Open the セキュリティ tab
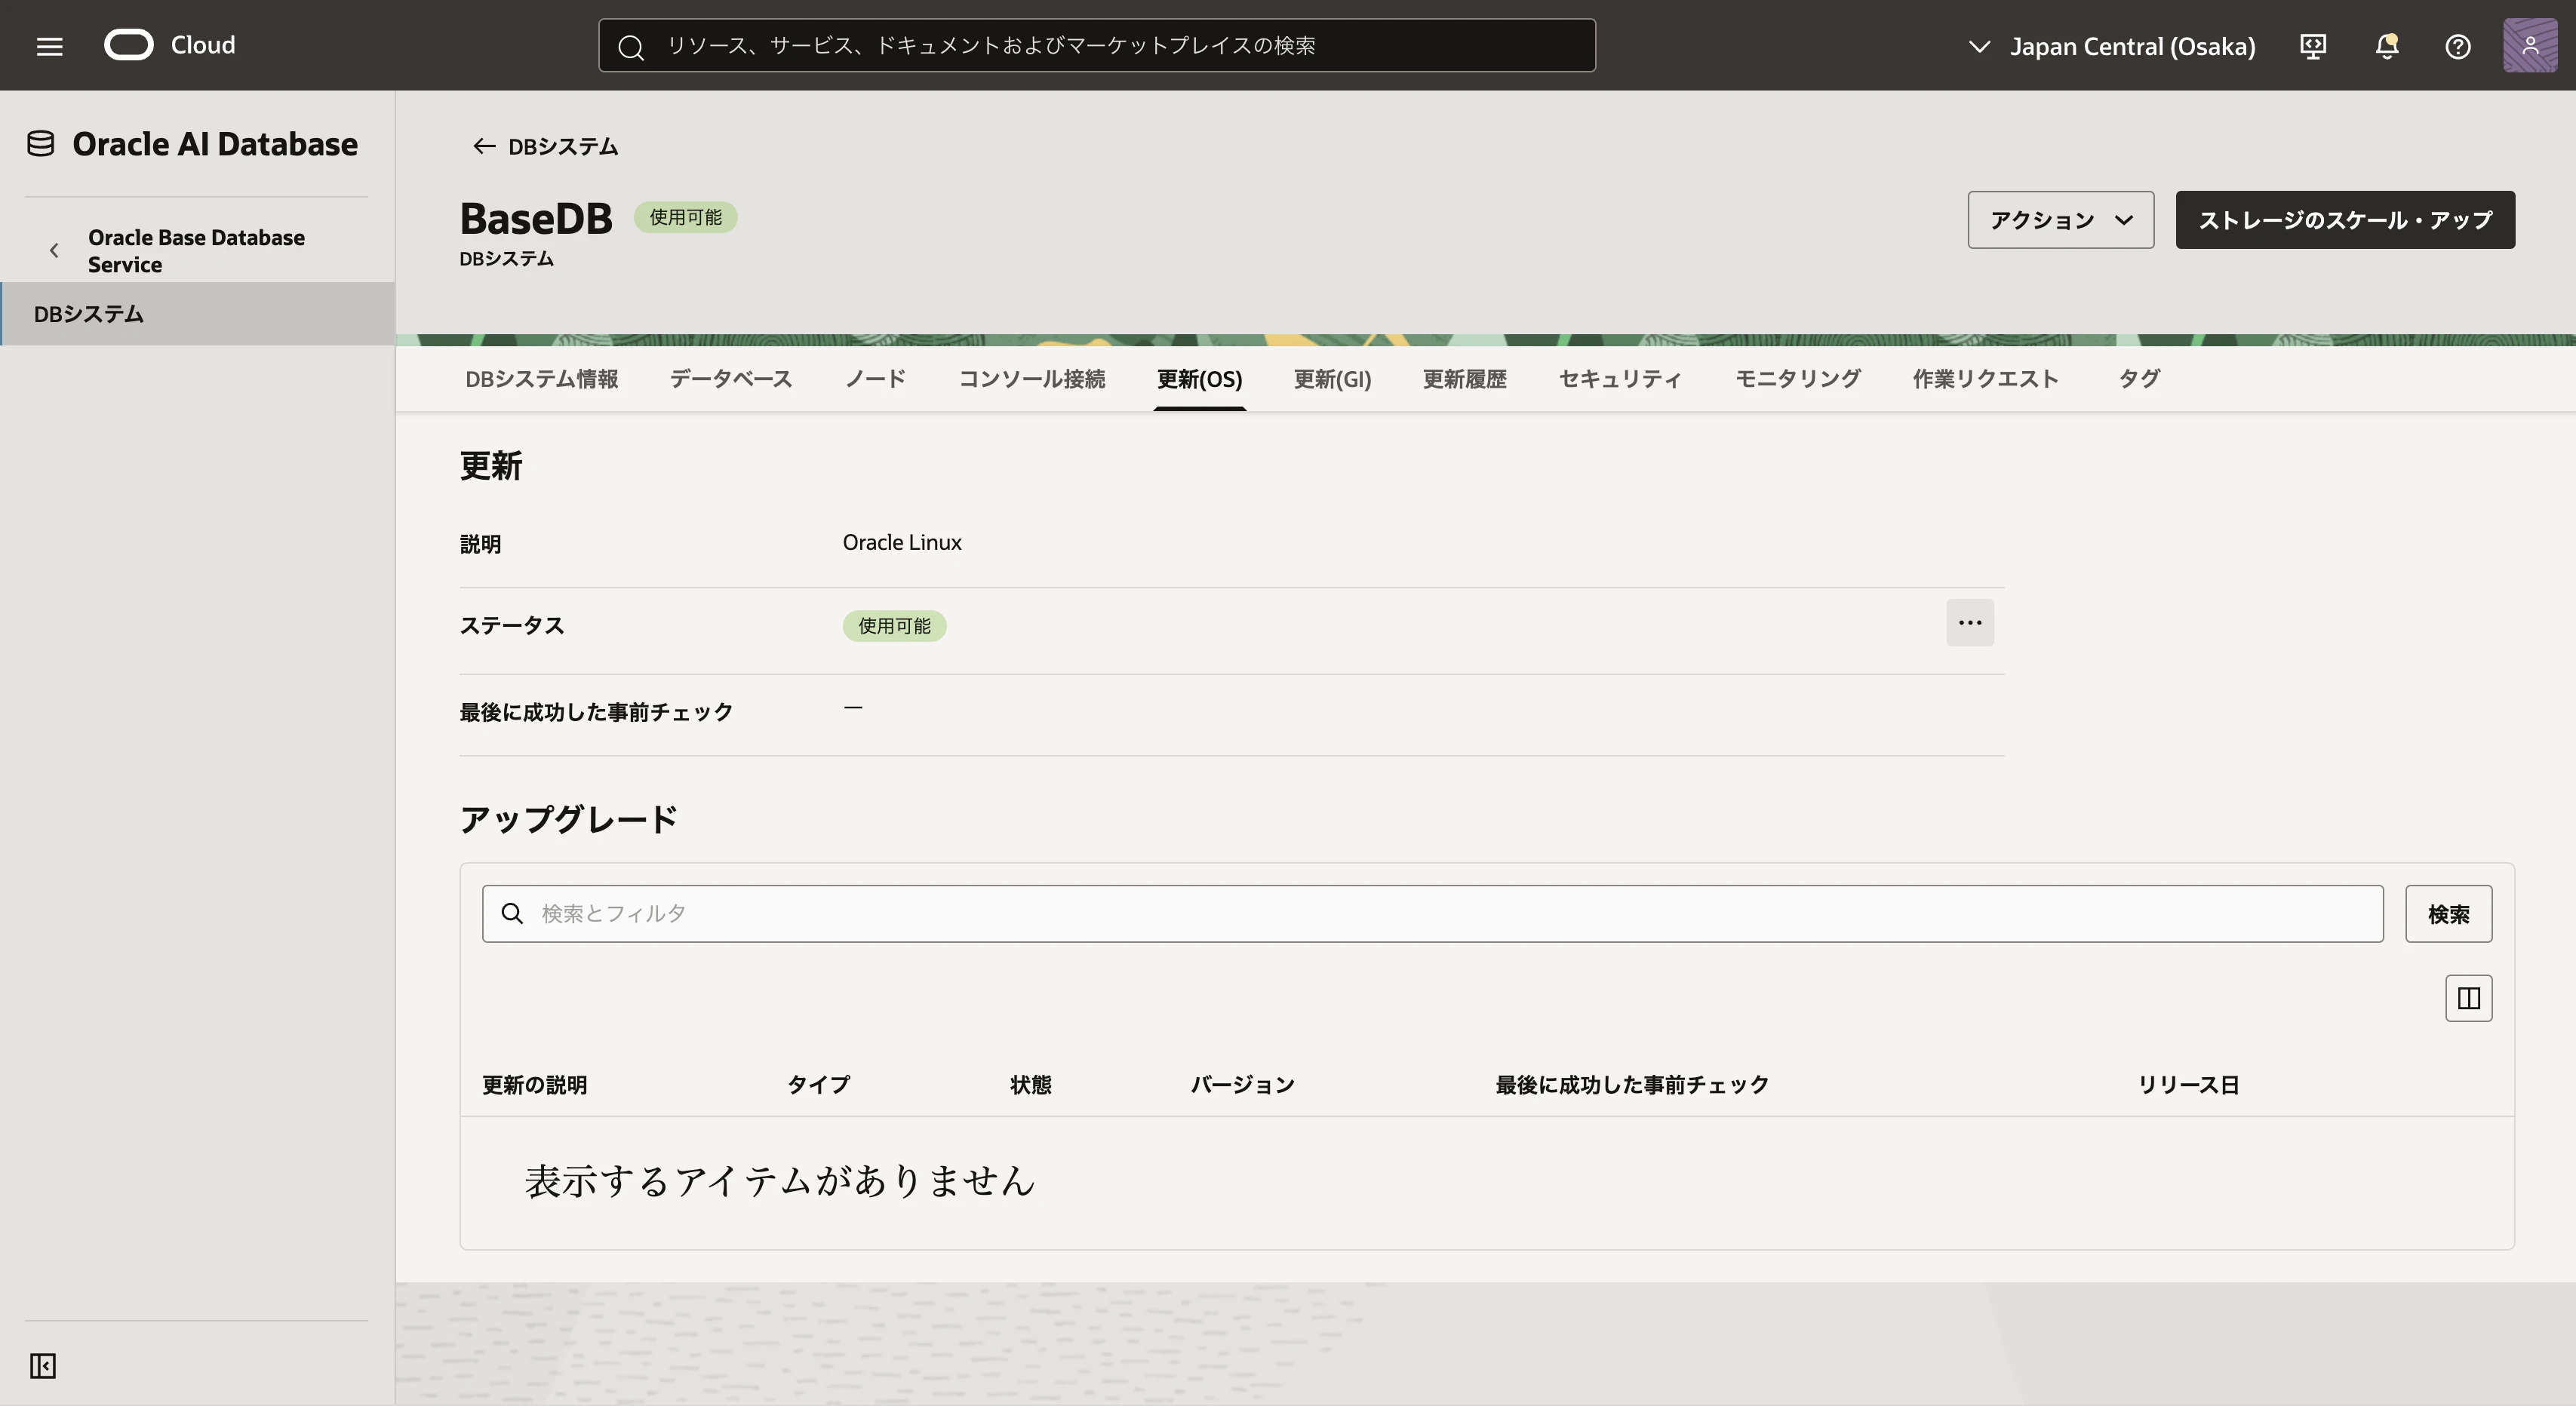The height and width of the screenshot is (1406, 2576). [1620, 379]
